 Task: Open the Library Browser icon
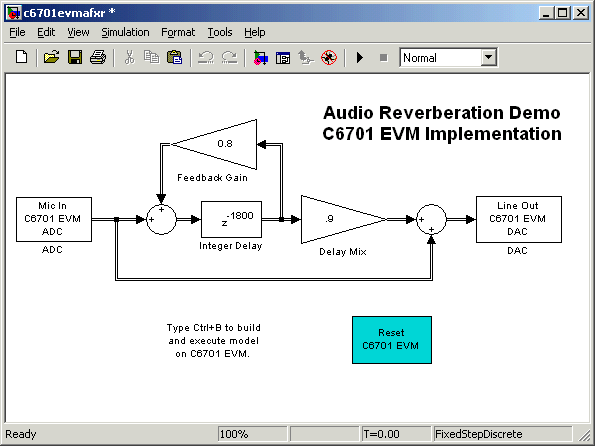[x=261, y=58]
